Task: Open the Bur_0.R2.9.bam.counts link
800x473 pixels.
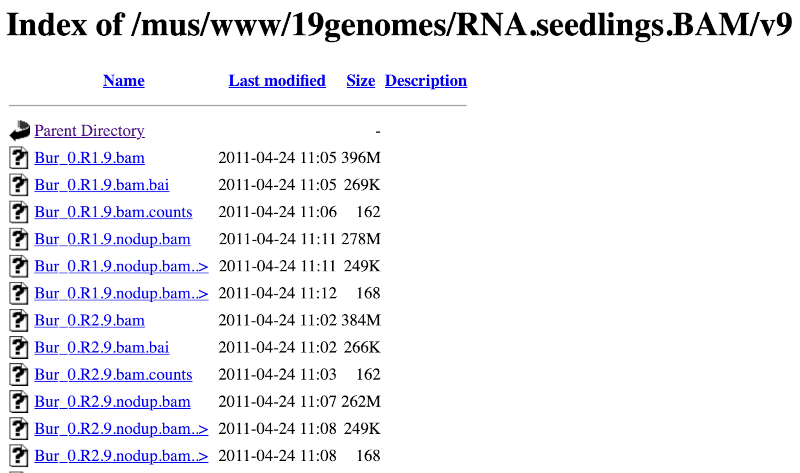Action: point(113,374)
